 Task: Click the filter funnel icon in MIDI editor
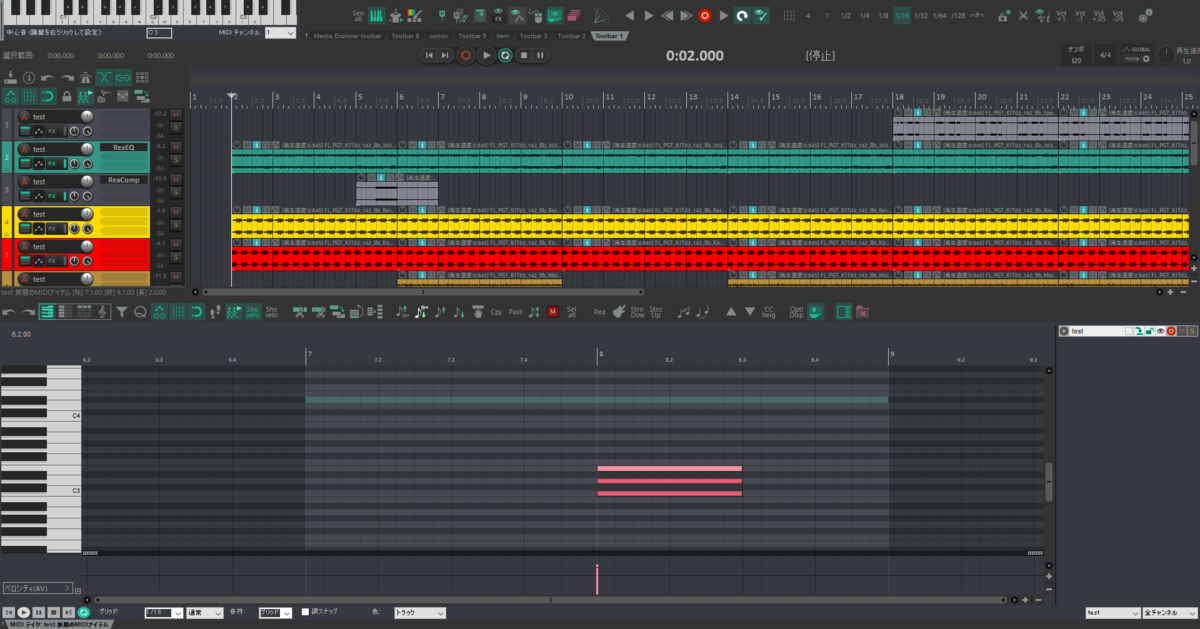click(x=122, y=313)
